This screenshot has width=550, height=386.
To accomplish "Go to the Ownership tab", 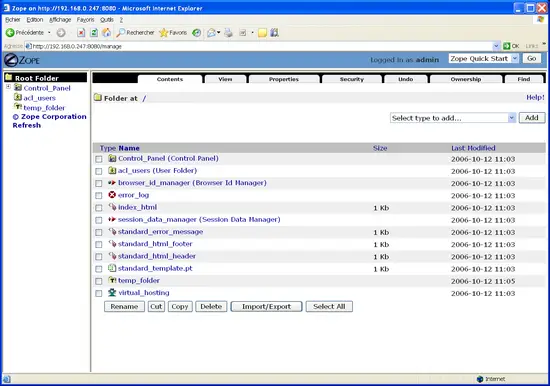I will point(466,79).
